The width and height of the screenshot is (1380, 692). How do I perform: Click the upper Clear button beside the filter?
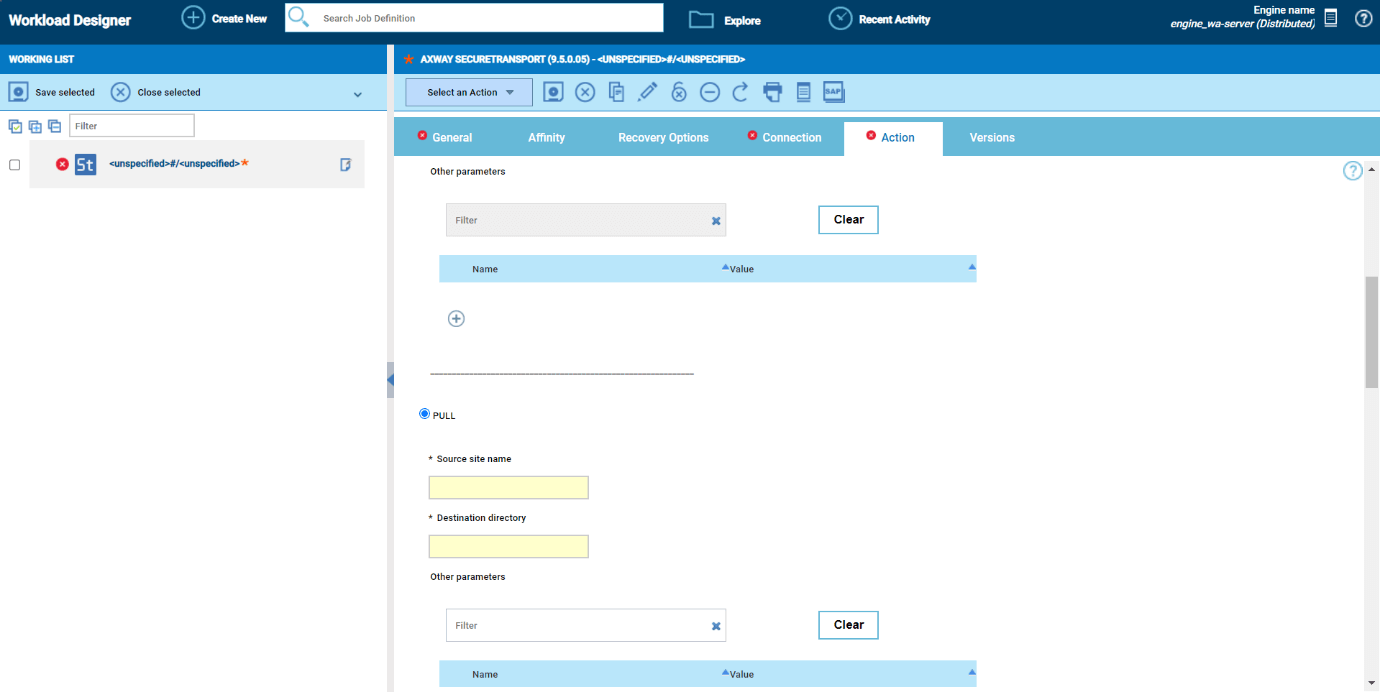tap(848, 220)
